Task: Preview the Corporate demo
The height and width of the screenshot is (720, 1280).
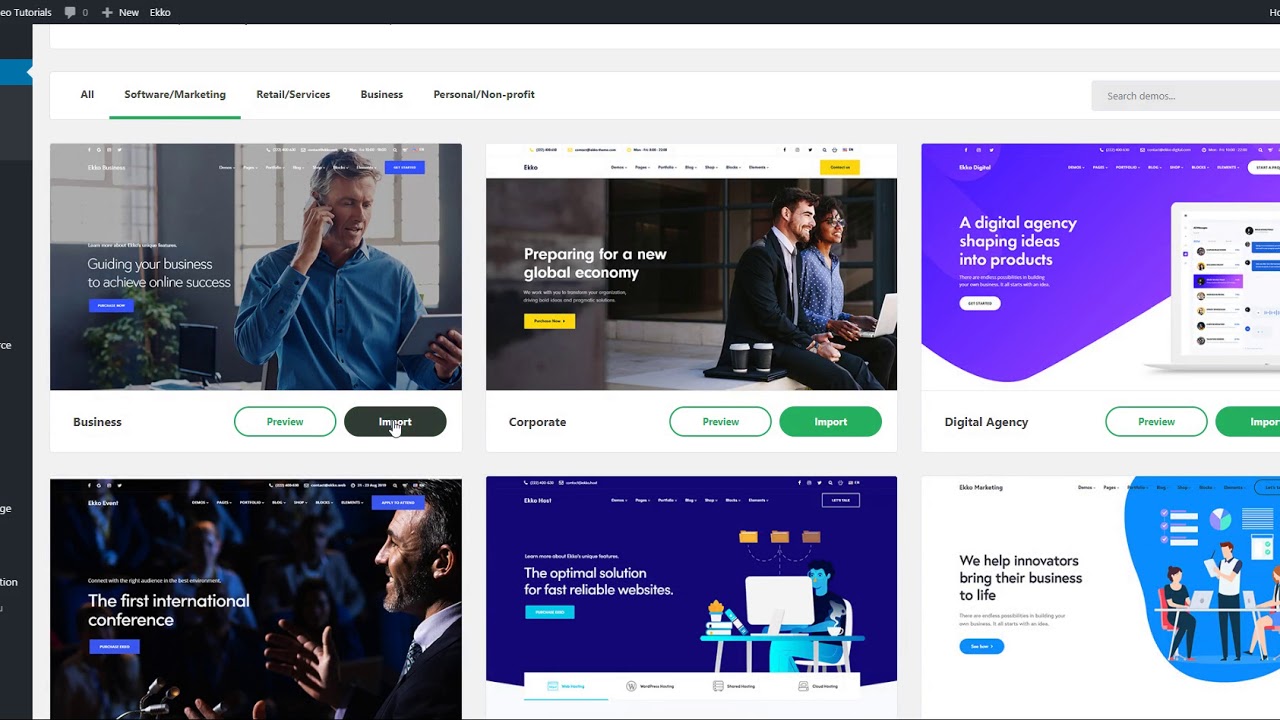Action: click(x=720, y=422)
